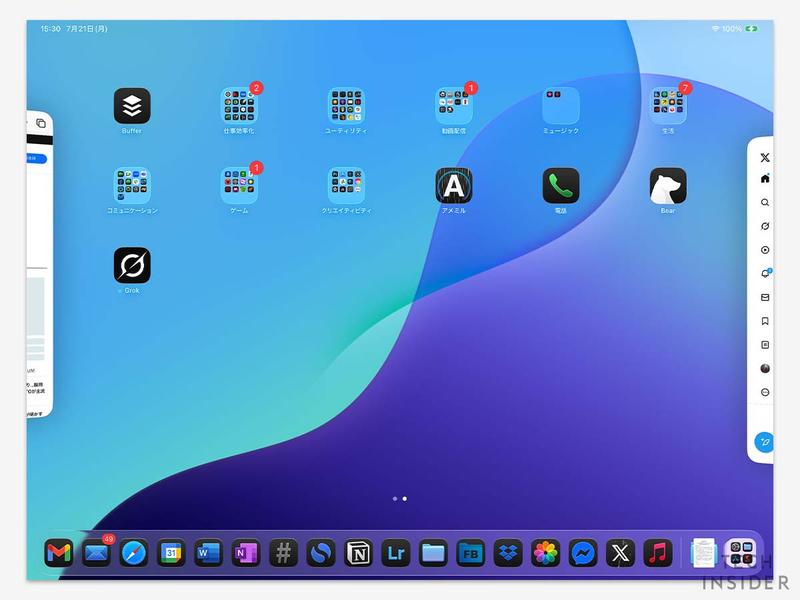
Task: Open Notion from the dock
Action: tap(358, 552)
